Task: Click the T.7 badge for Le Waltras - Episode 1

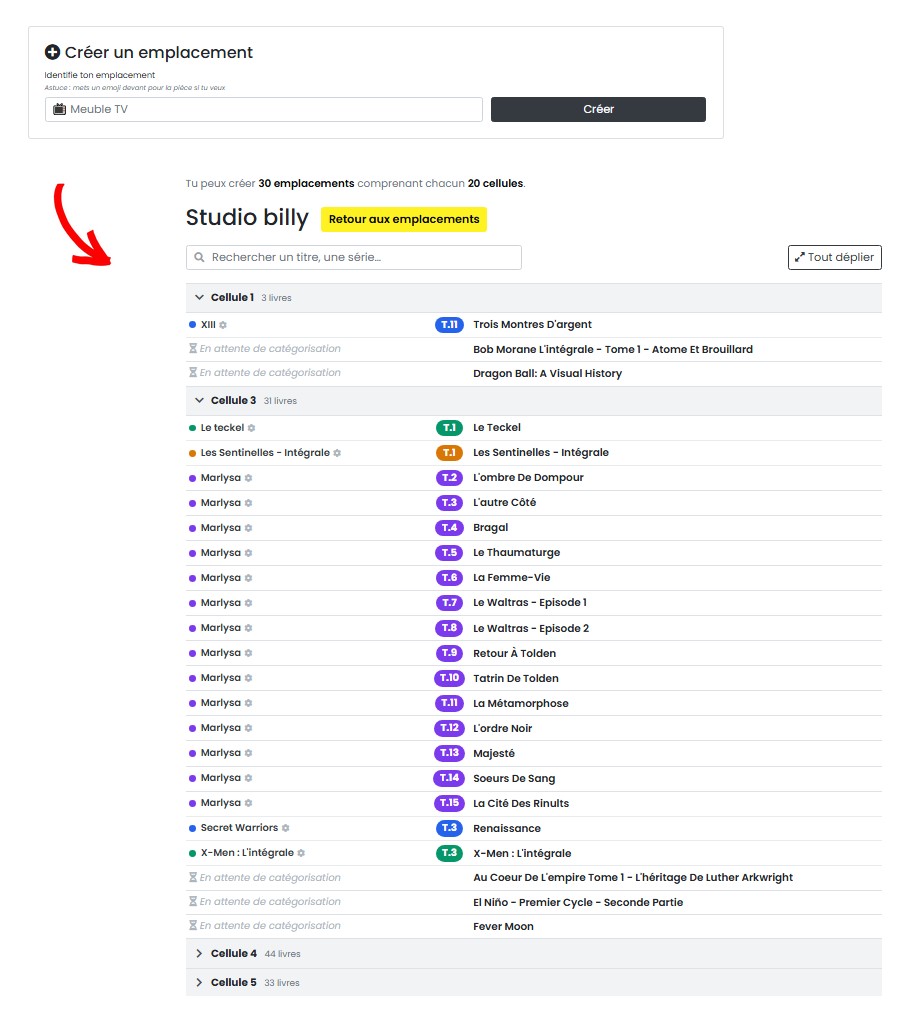Action: pyautogui.click(x=449, y=603)
